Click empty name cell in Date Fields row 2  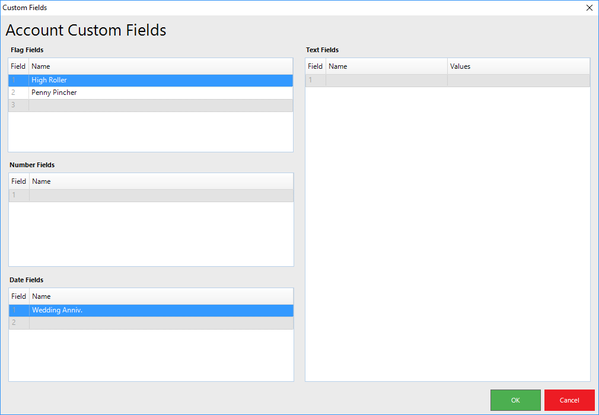click(x=161, y=323)
